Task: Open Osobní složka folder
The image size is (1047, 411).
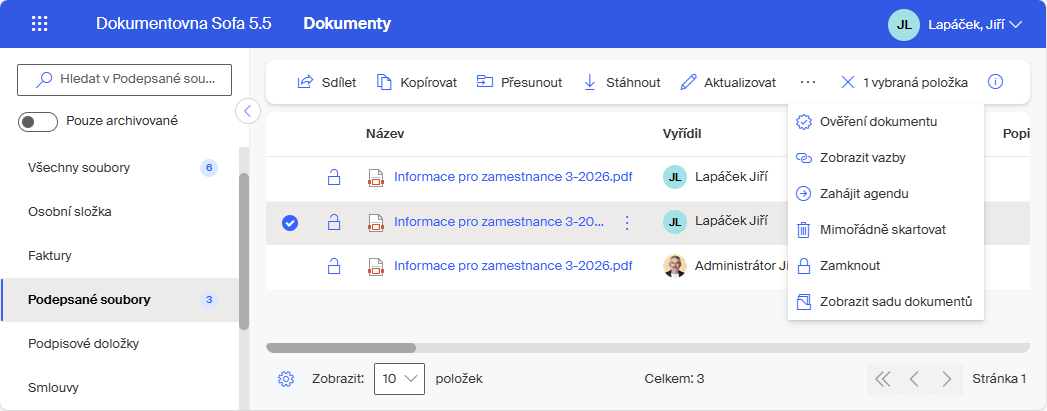Action: tap(120, 212)
